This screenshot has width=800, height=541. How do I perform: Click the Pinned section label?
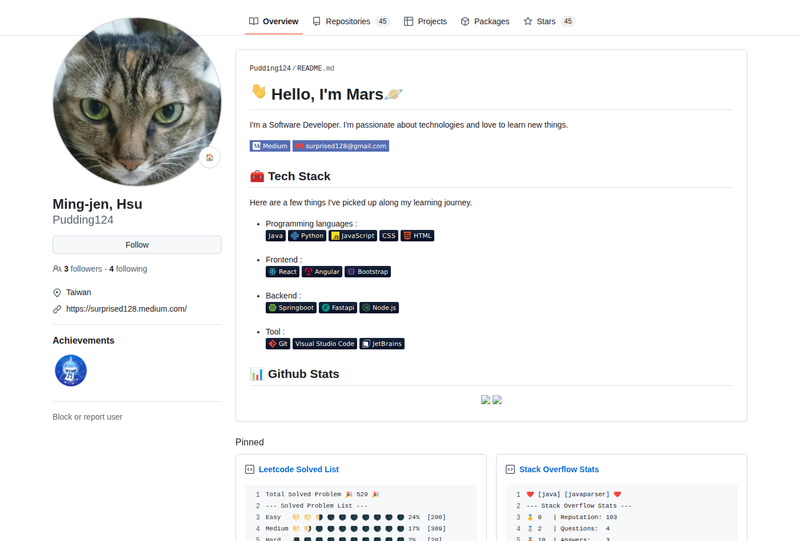pyautogui.click(x=249, y=442)
